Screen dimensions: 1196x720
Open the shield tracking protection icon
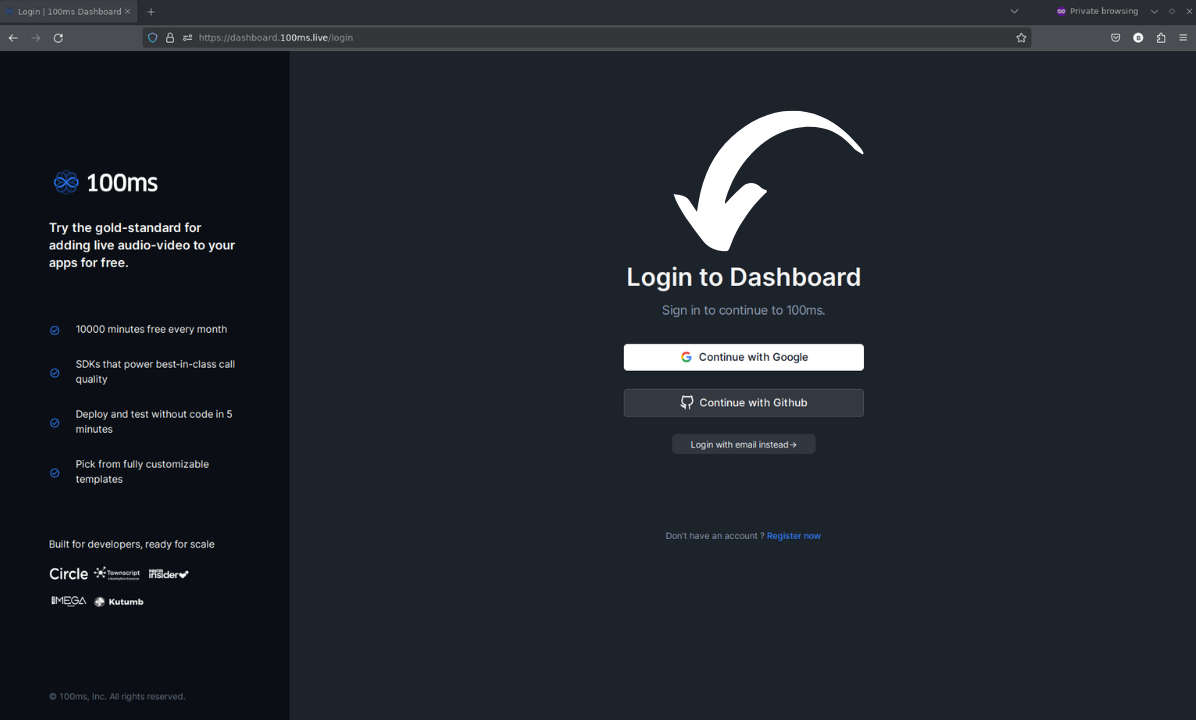coord(153,37)
